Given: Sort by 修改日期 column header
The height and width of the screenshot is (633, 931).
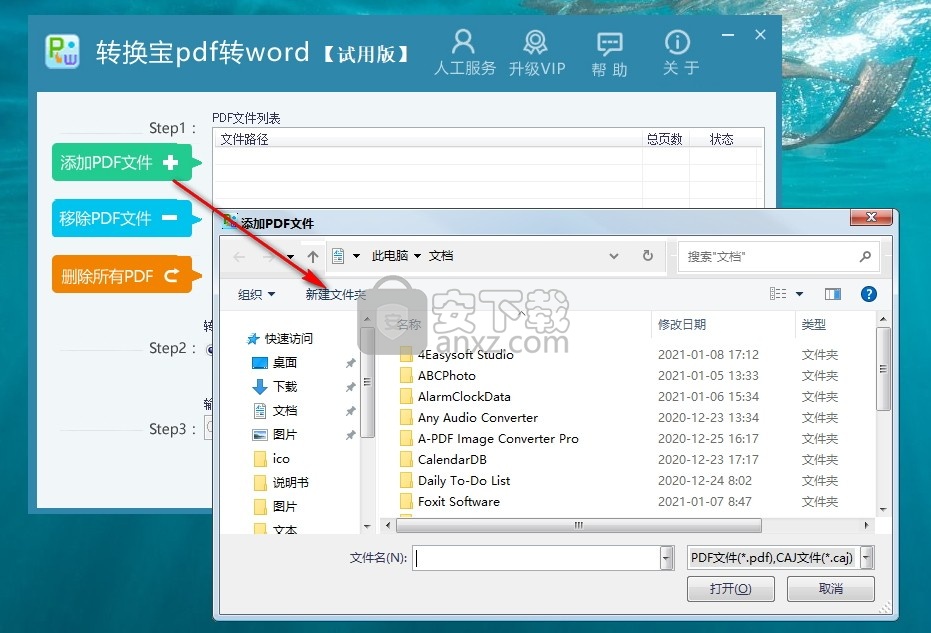Looking at the screenshot, I should tap(682, 324).
